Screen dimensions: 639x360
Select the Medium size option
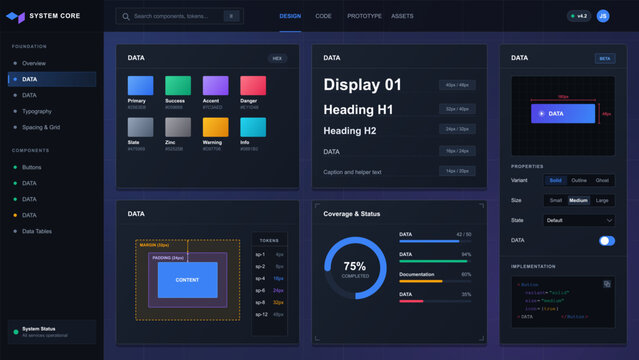coord(578,200)
